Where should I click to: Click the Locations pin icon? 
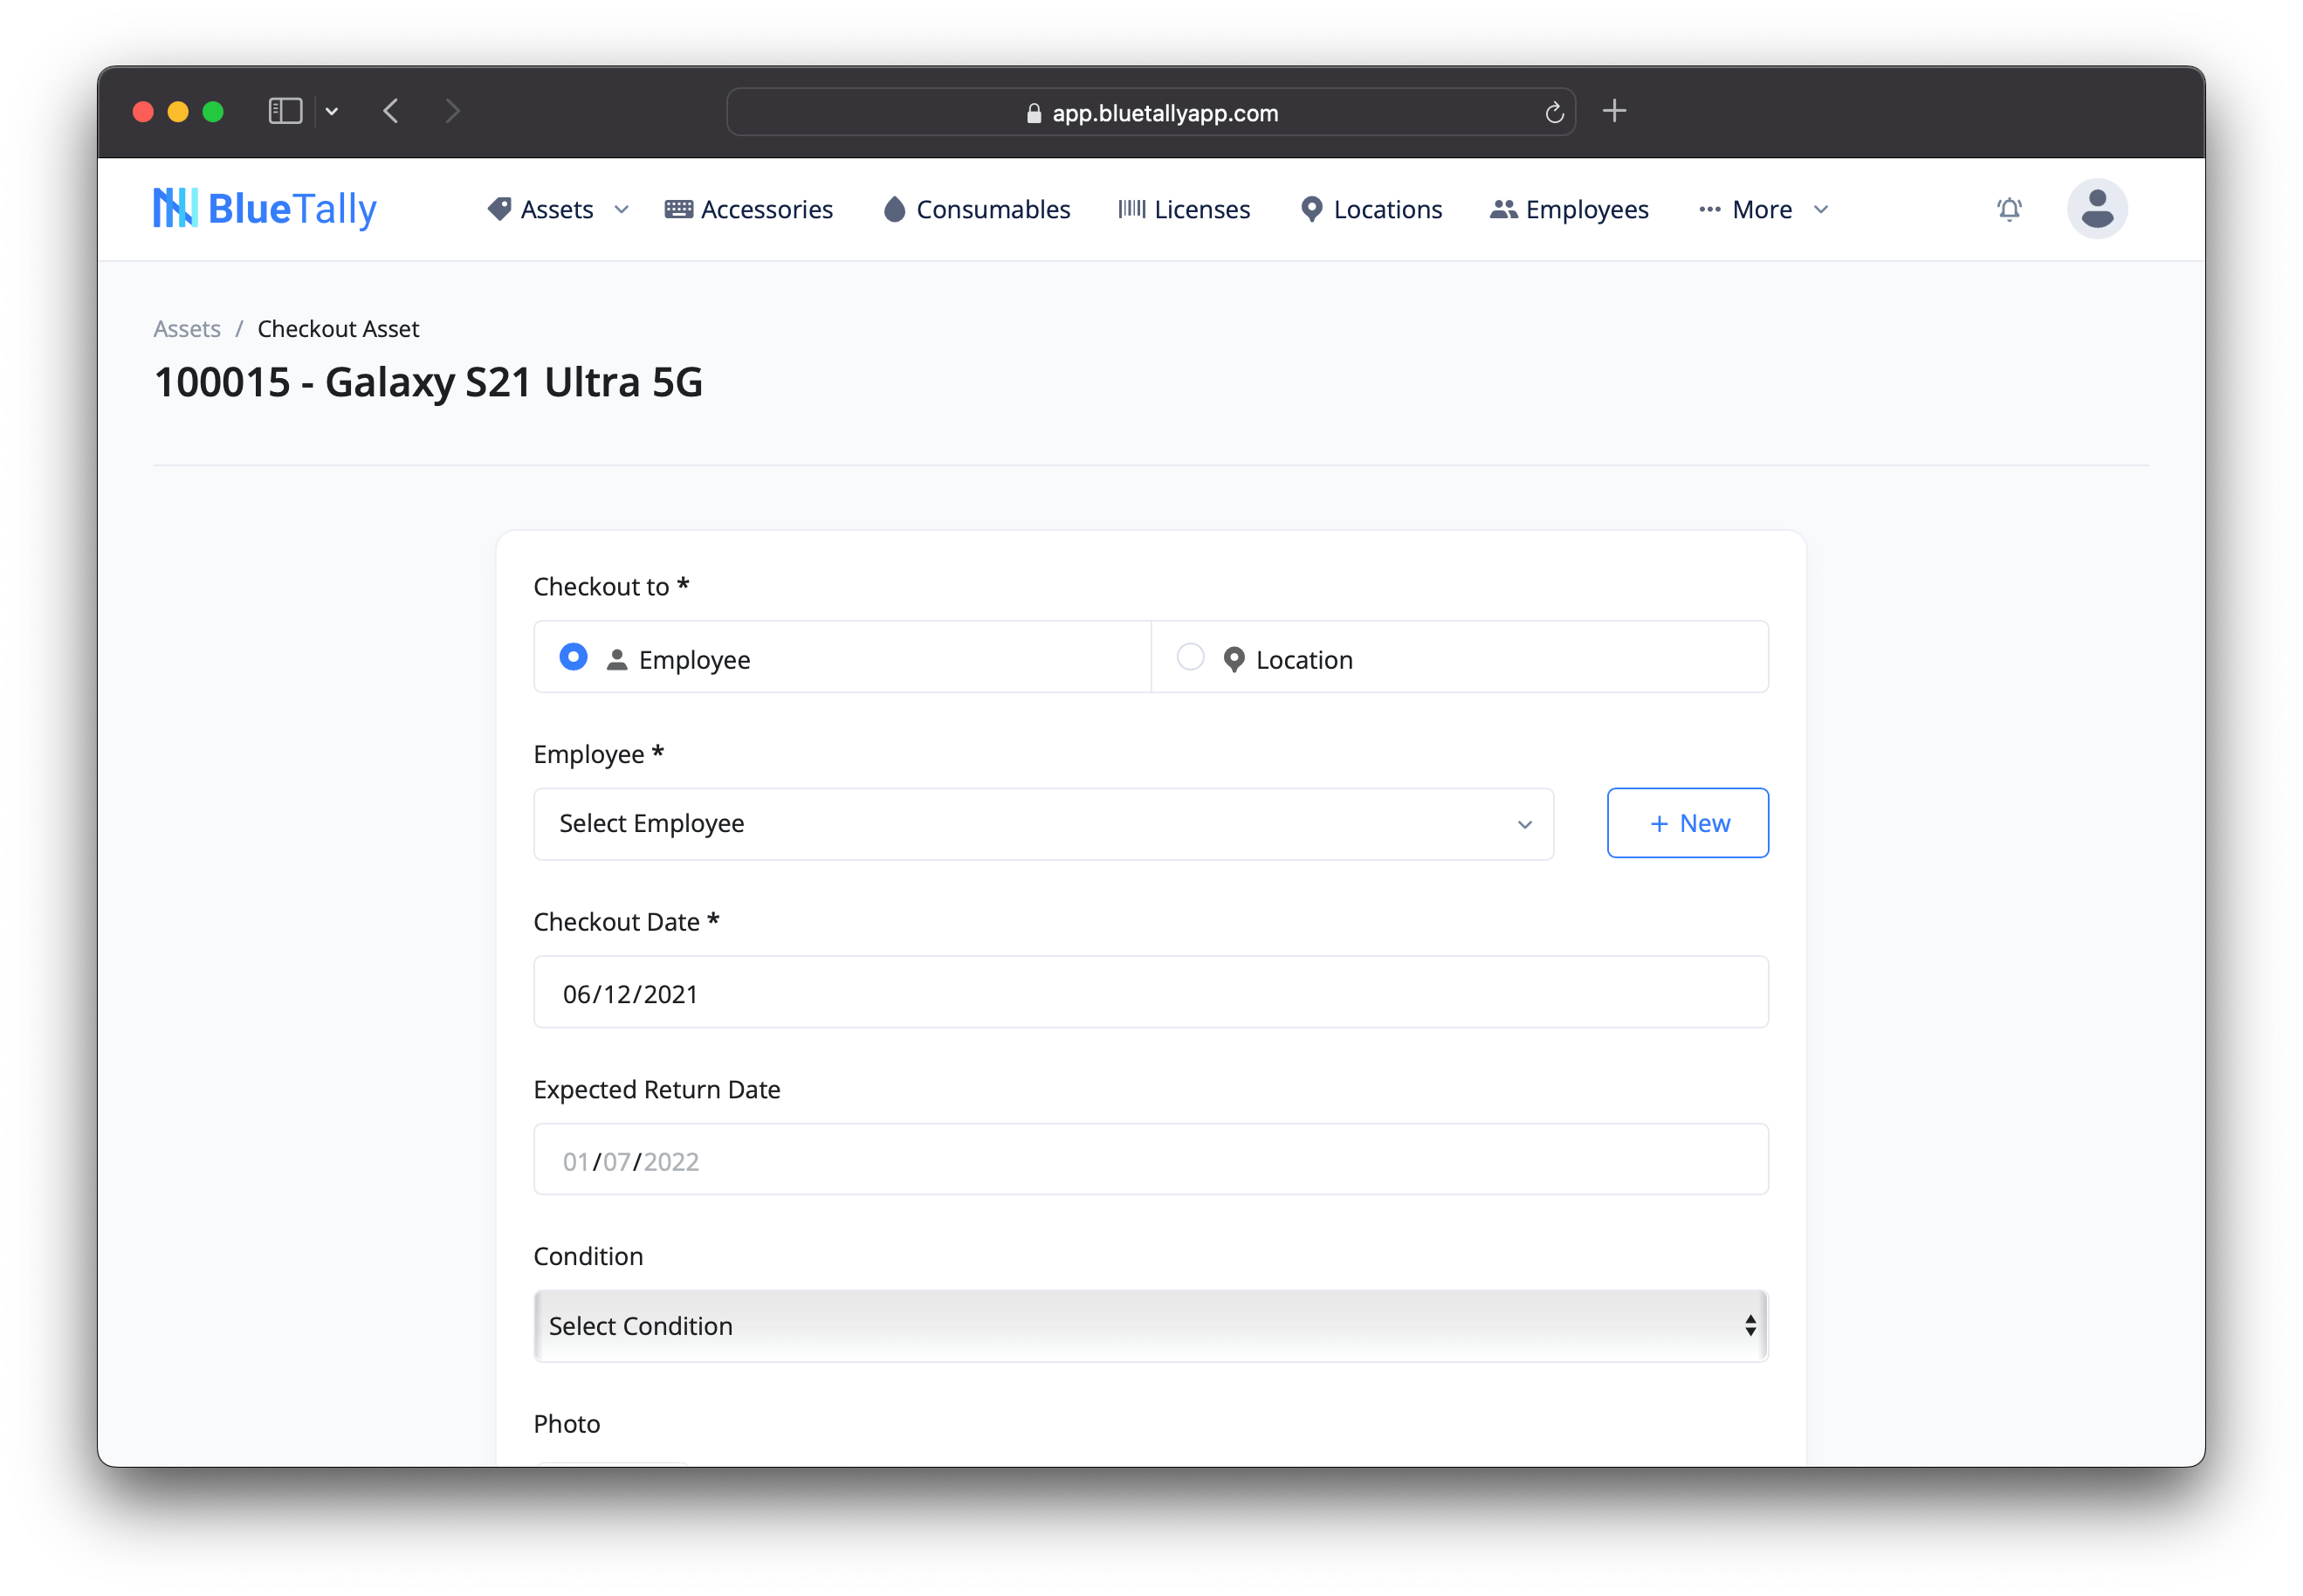coord(1311,208)
